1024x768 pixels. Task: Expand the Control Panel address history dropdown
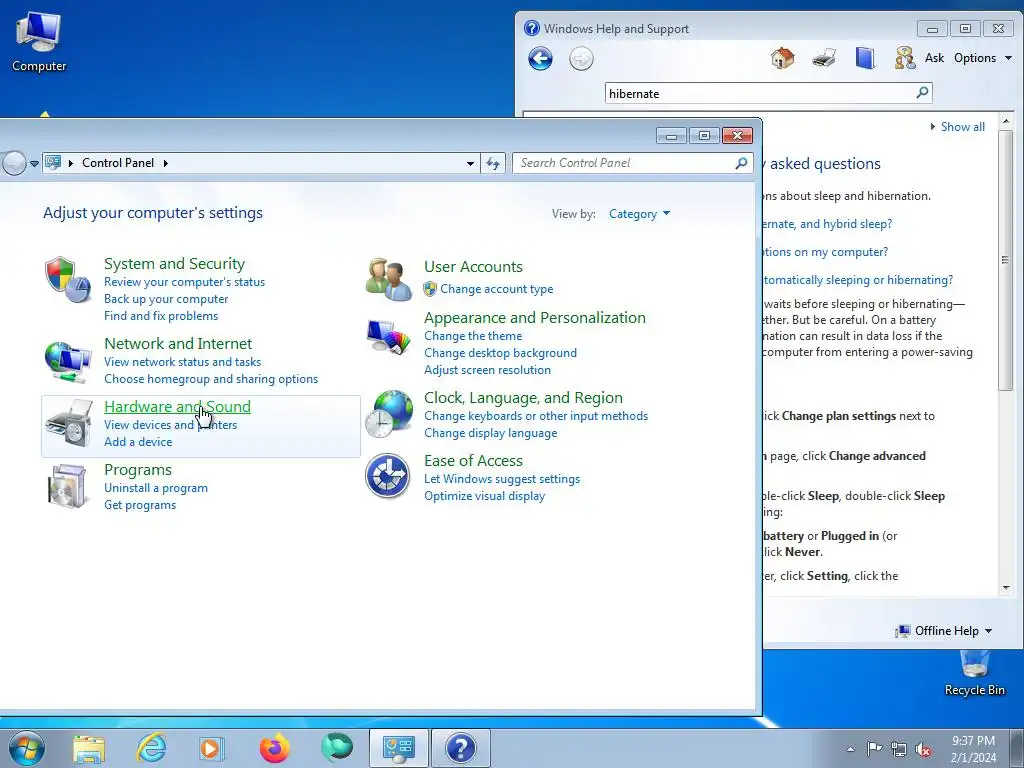(470, 163)
